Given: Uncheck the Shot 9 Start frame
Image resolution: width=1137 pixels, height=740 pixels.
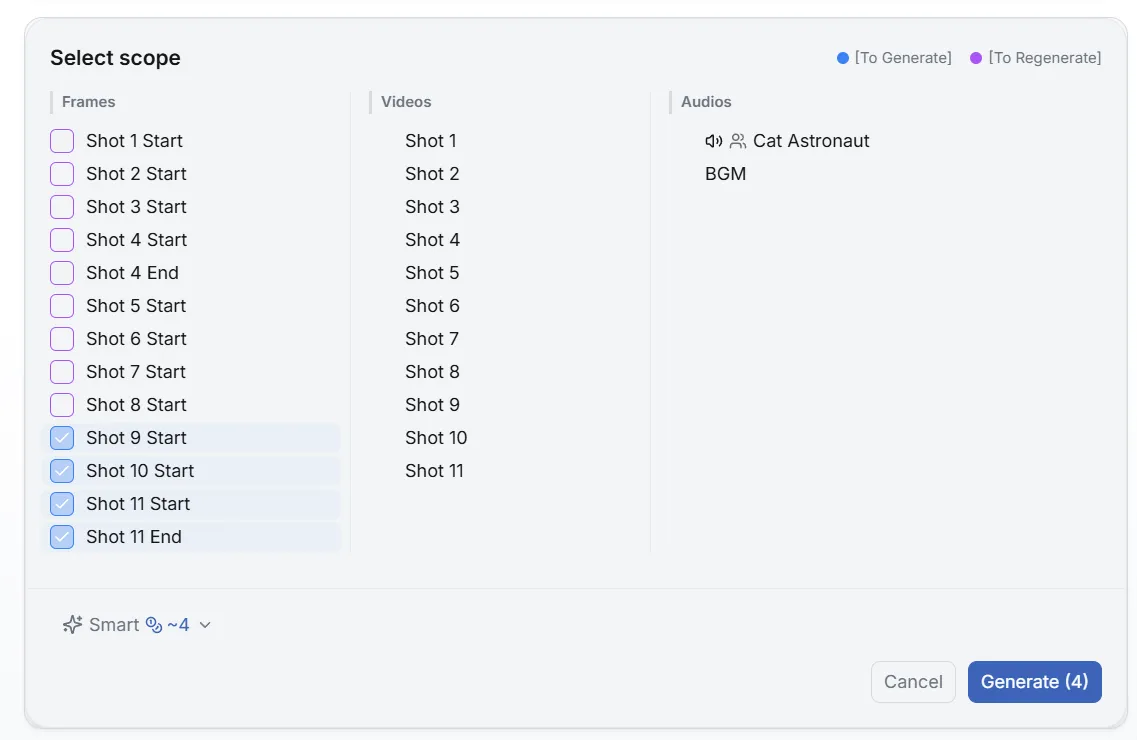Looking at the screenshot, I should pos(61,437).
